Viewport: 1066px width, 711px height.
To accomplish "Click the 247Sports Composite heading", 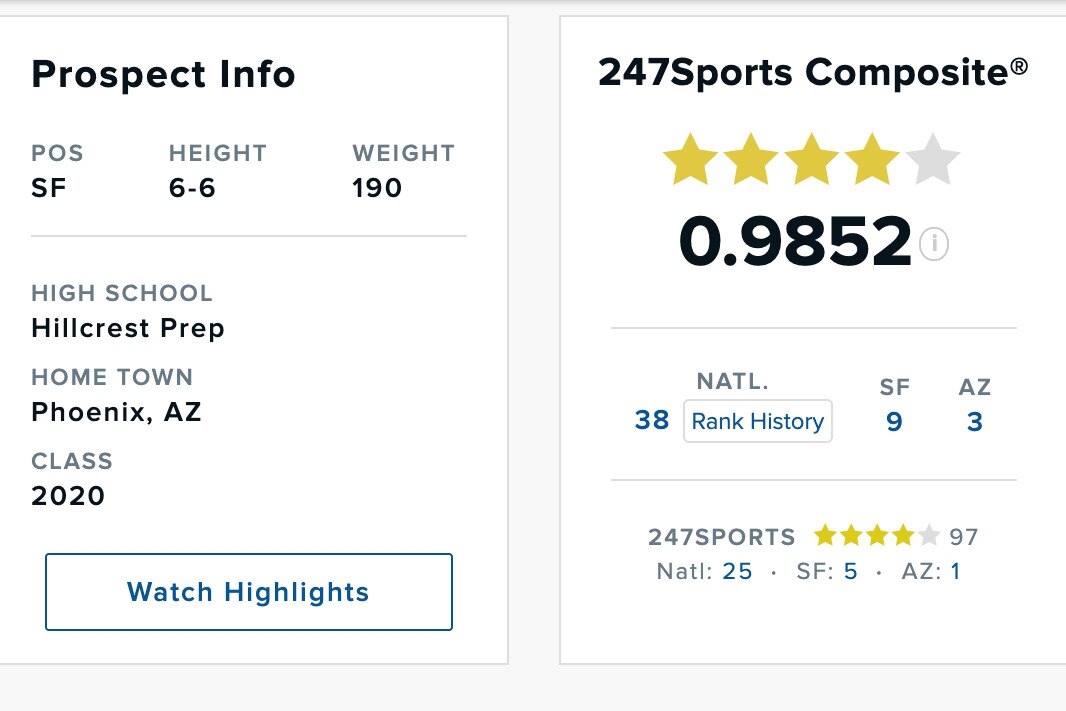I will click(812, 73).
